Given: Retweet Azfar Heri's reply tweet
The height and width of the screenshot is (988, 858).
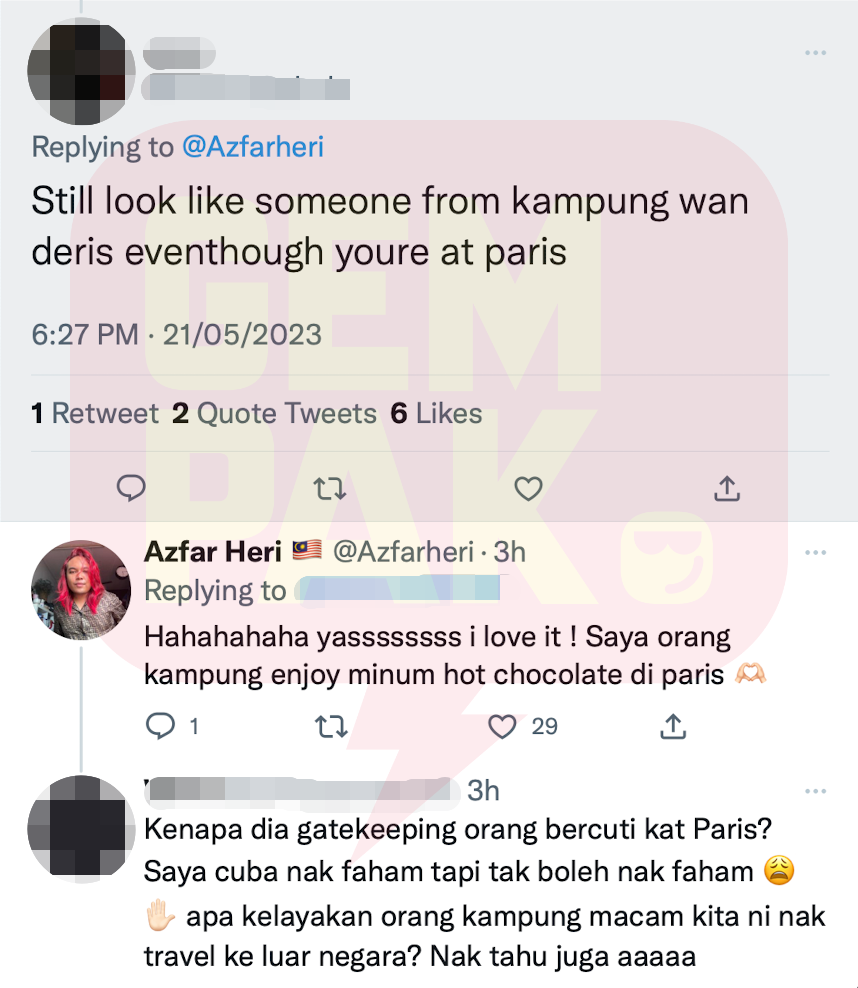Looking at the screenshot, I should click(x=331, y=726).
